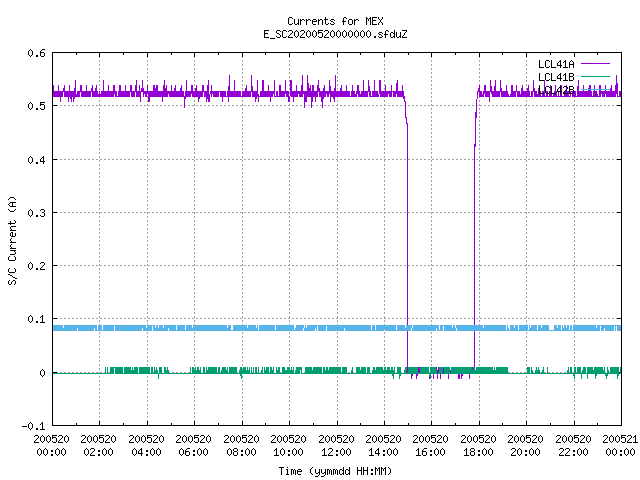The height and width of the screenshot is (480, 640).
Task: Click the 200520 00:00 x-axis tick label
Action: point(51,446)
